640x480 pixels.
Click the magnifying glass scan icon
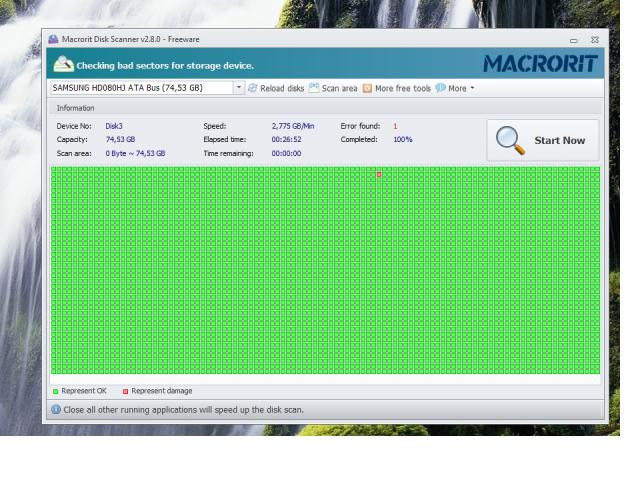coord(510,141)
